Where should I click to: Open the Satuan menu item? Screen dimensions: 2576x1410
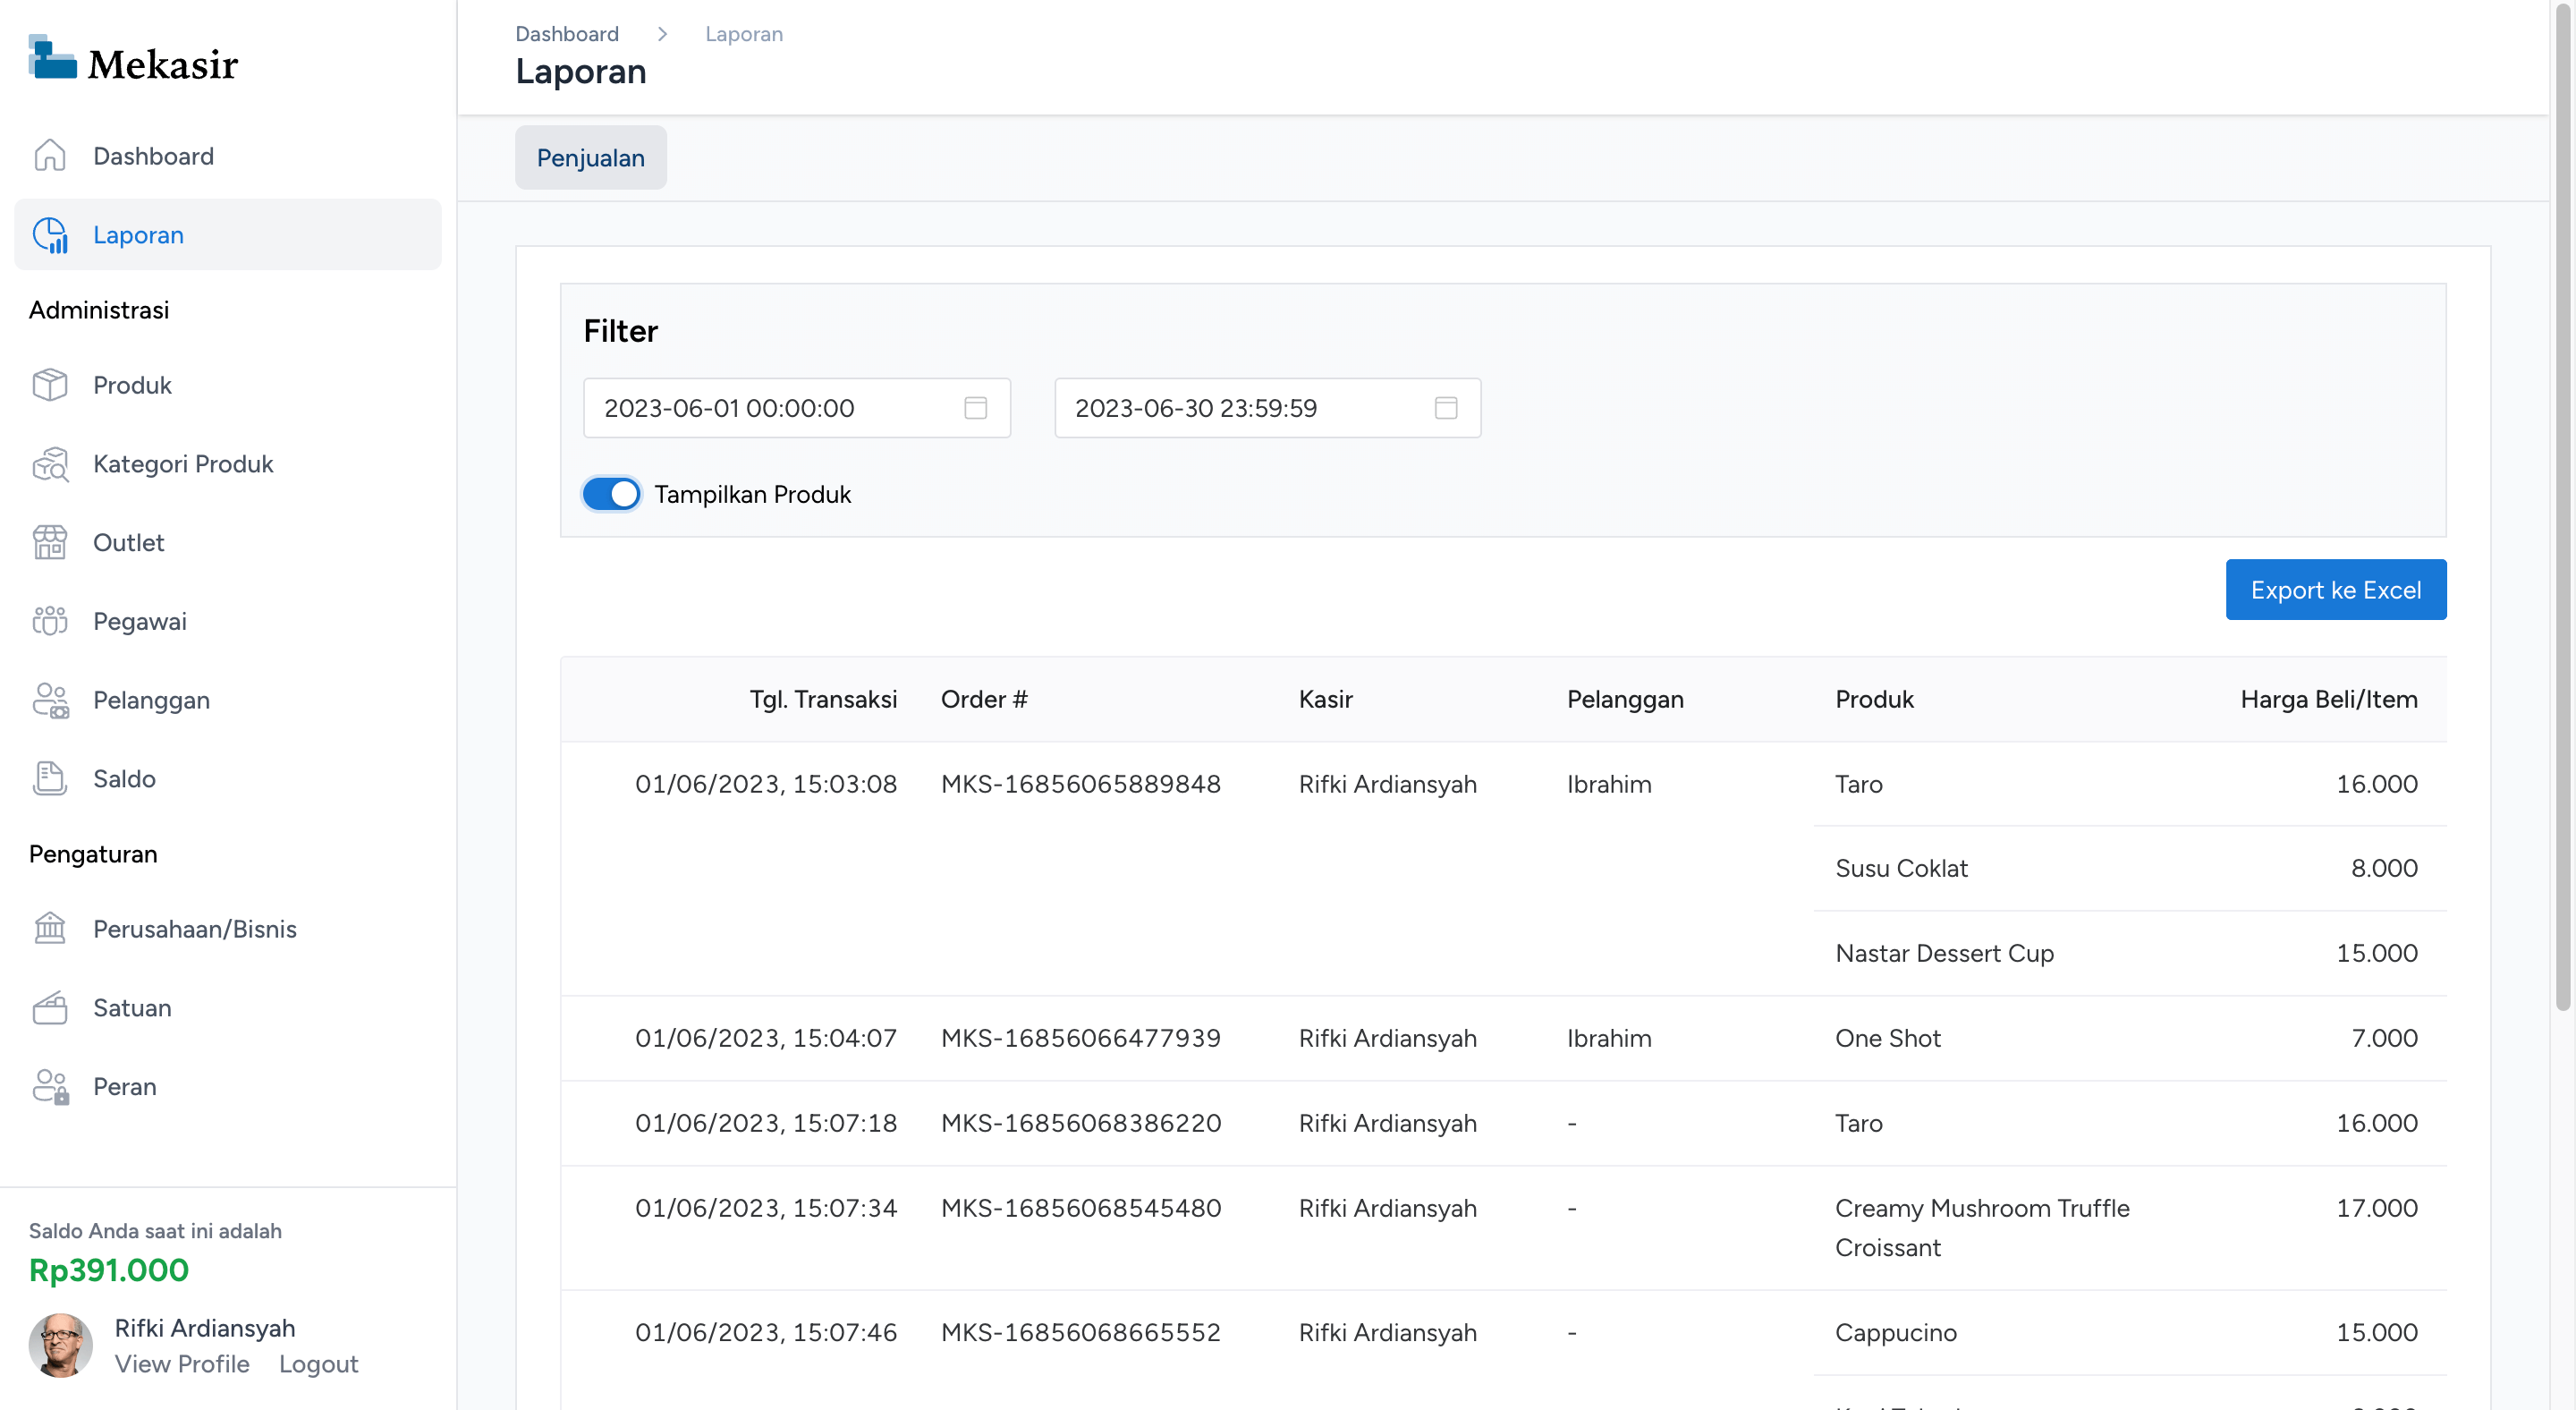(x=132, y=1008)
